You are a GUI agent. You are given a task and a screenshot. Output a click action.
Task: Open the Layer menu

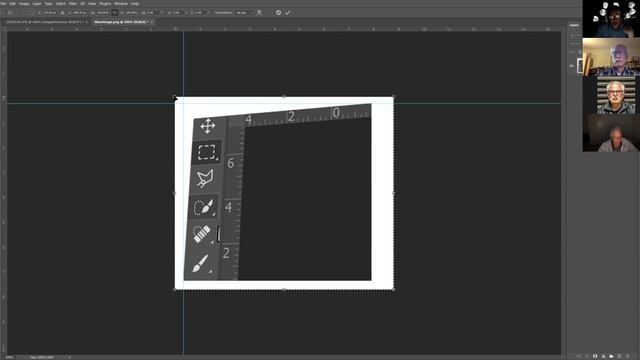(x=37, y=4)
